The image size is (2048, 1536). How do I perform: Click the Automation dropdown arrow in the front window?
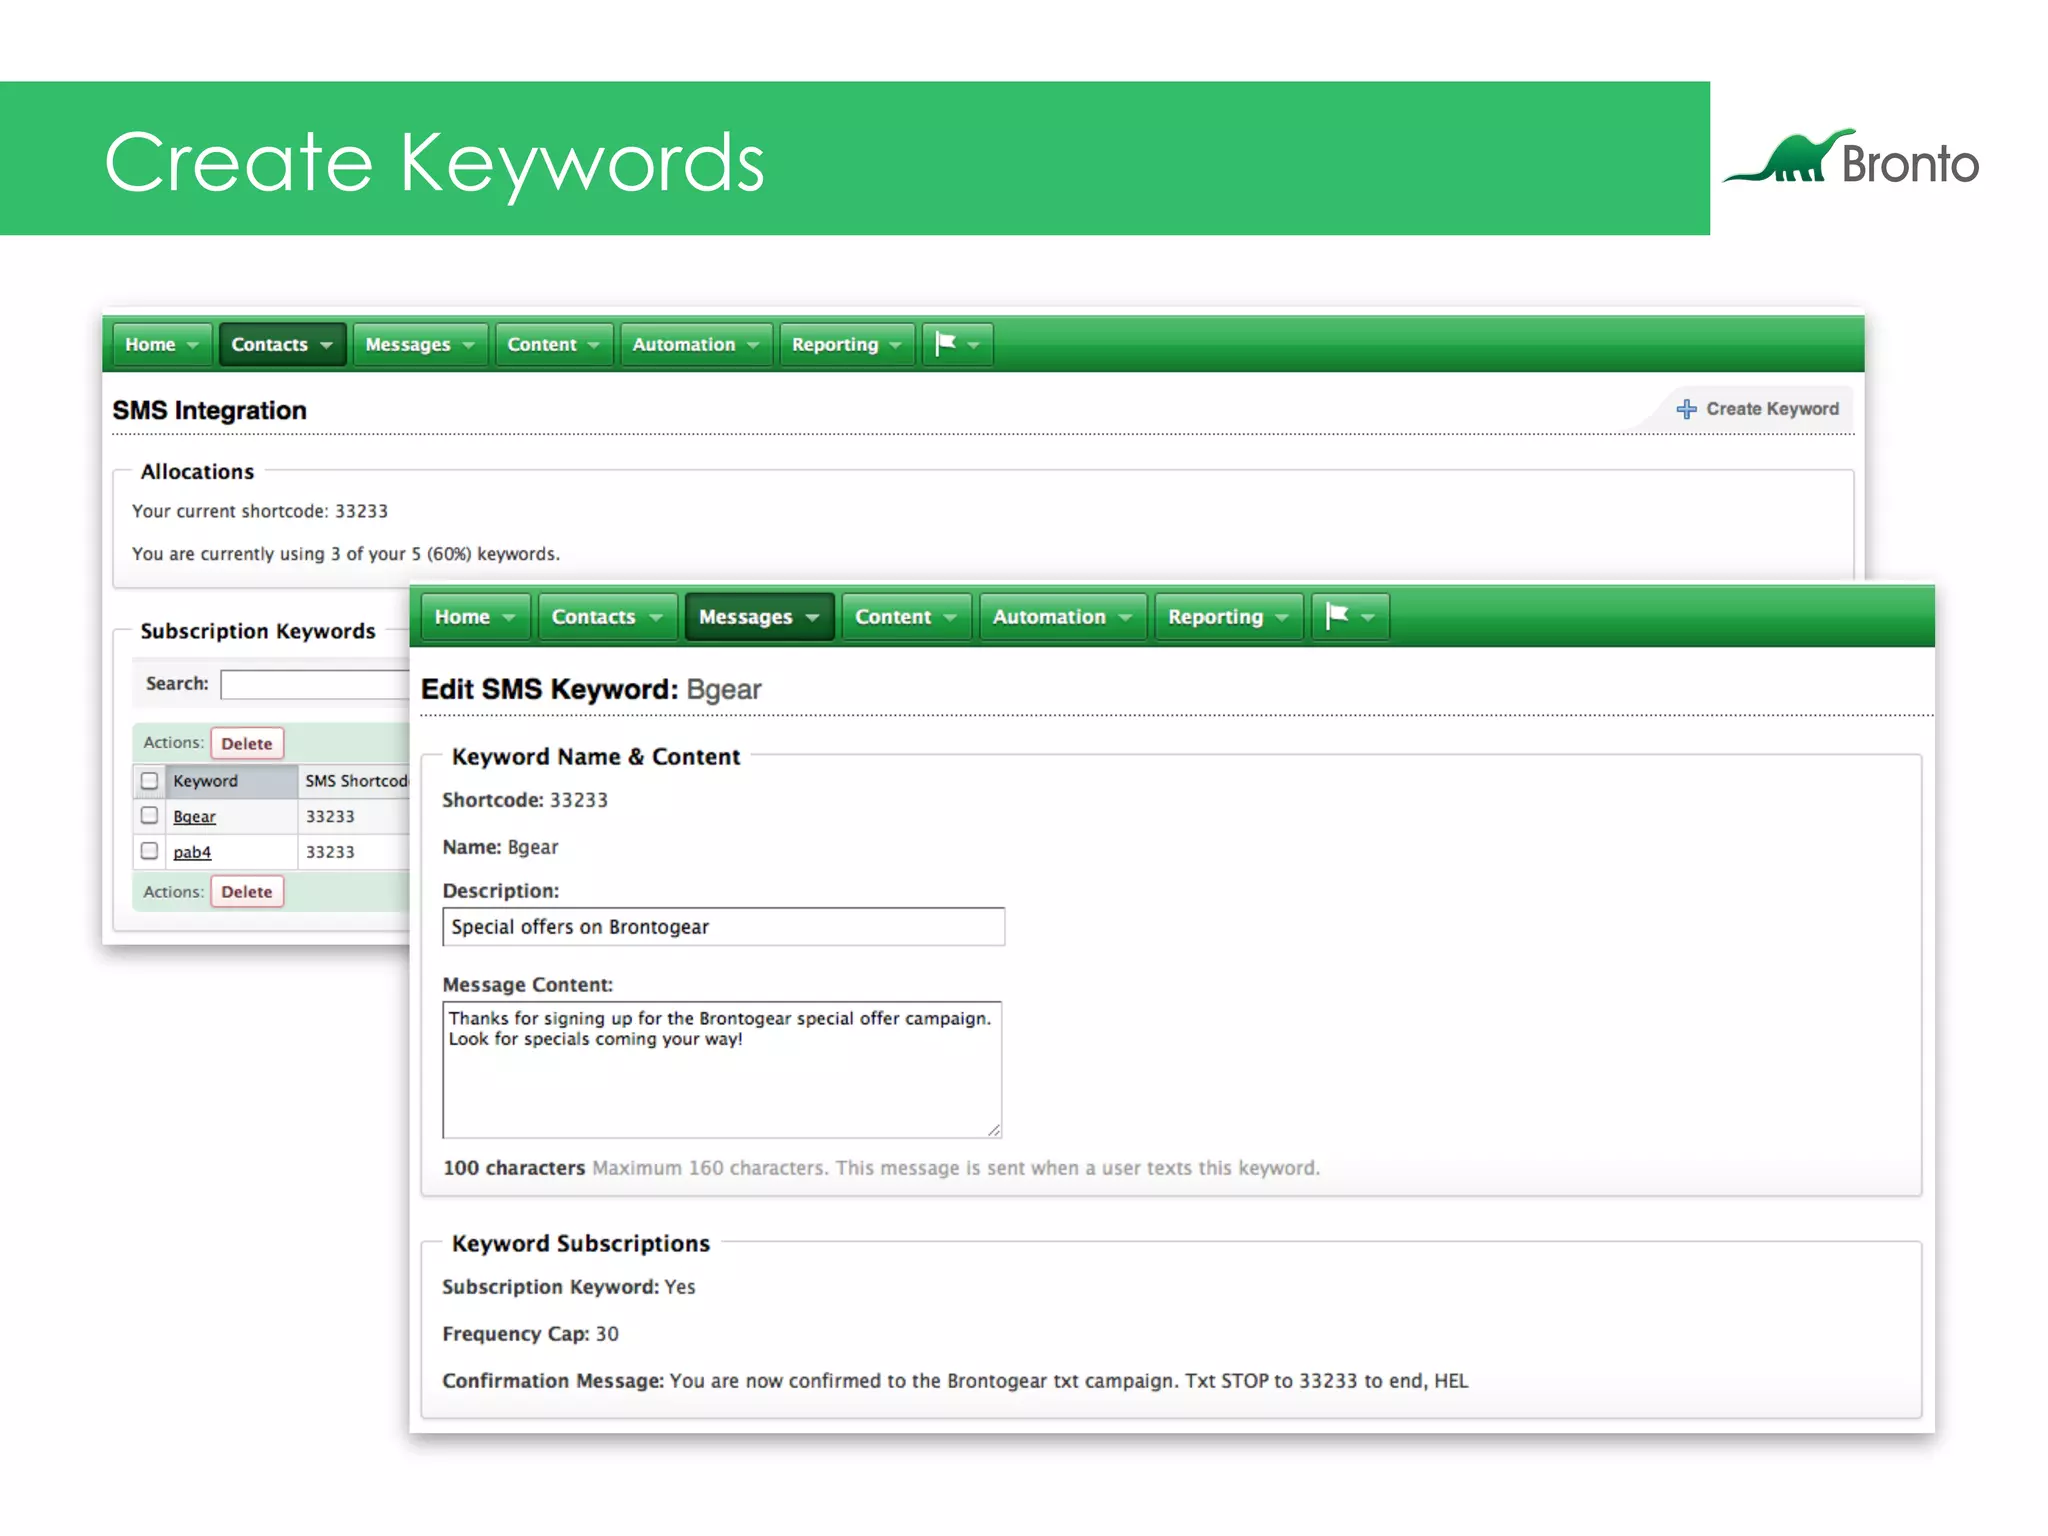pos(1125,618)
